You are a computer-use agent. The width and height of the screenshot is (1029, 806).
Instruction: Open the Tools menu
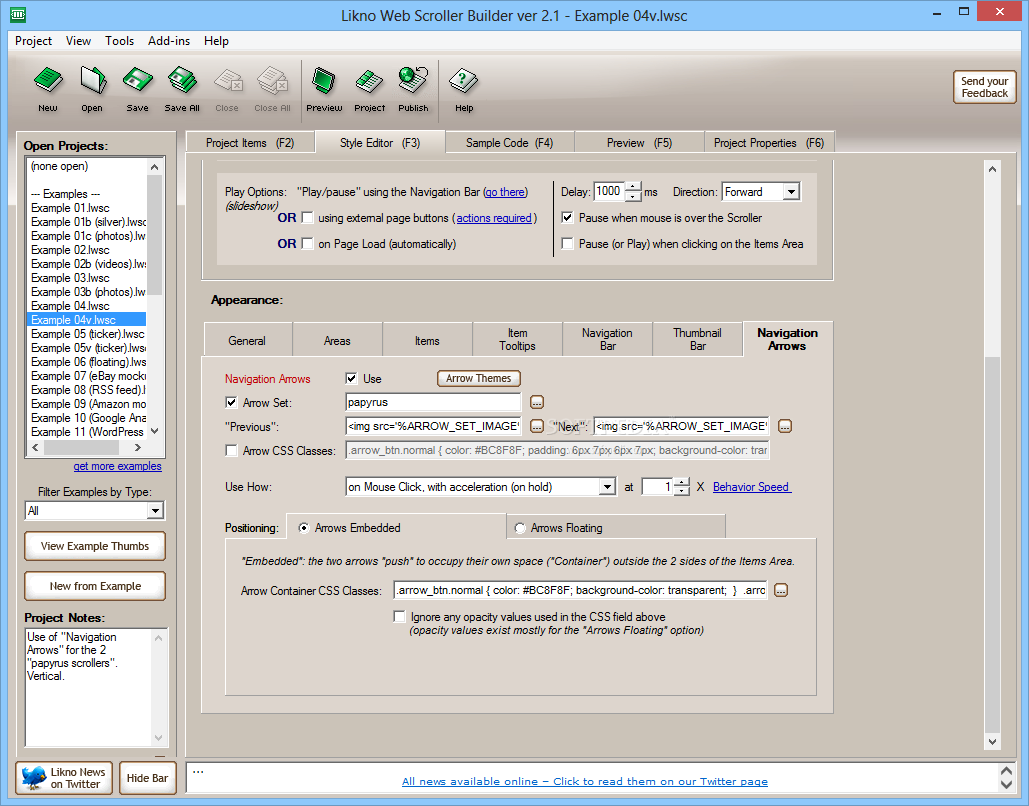pyautogui.click(x=119, y=41)
